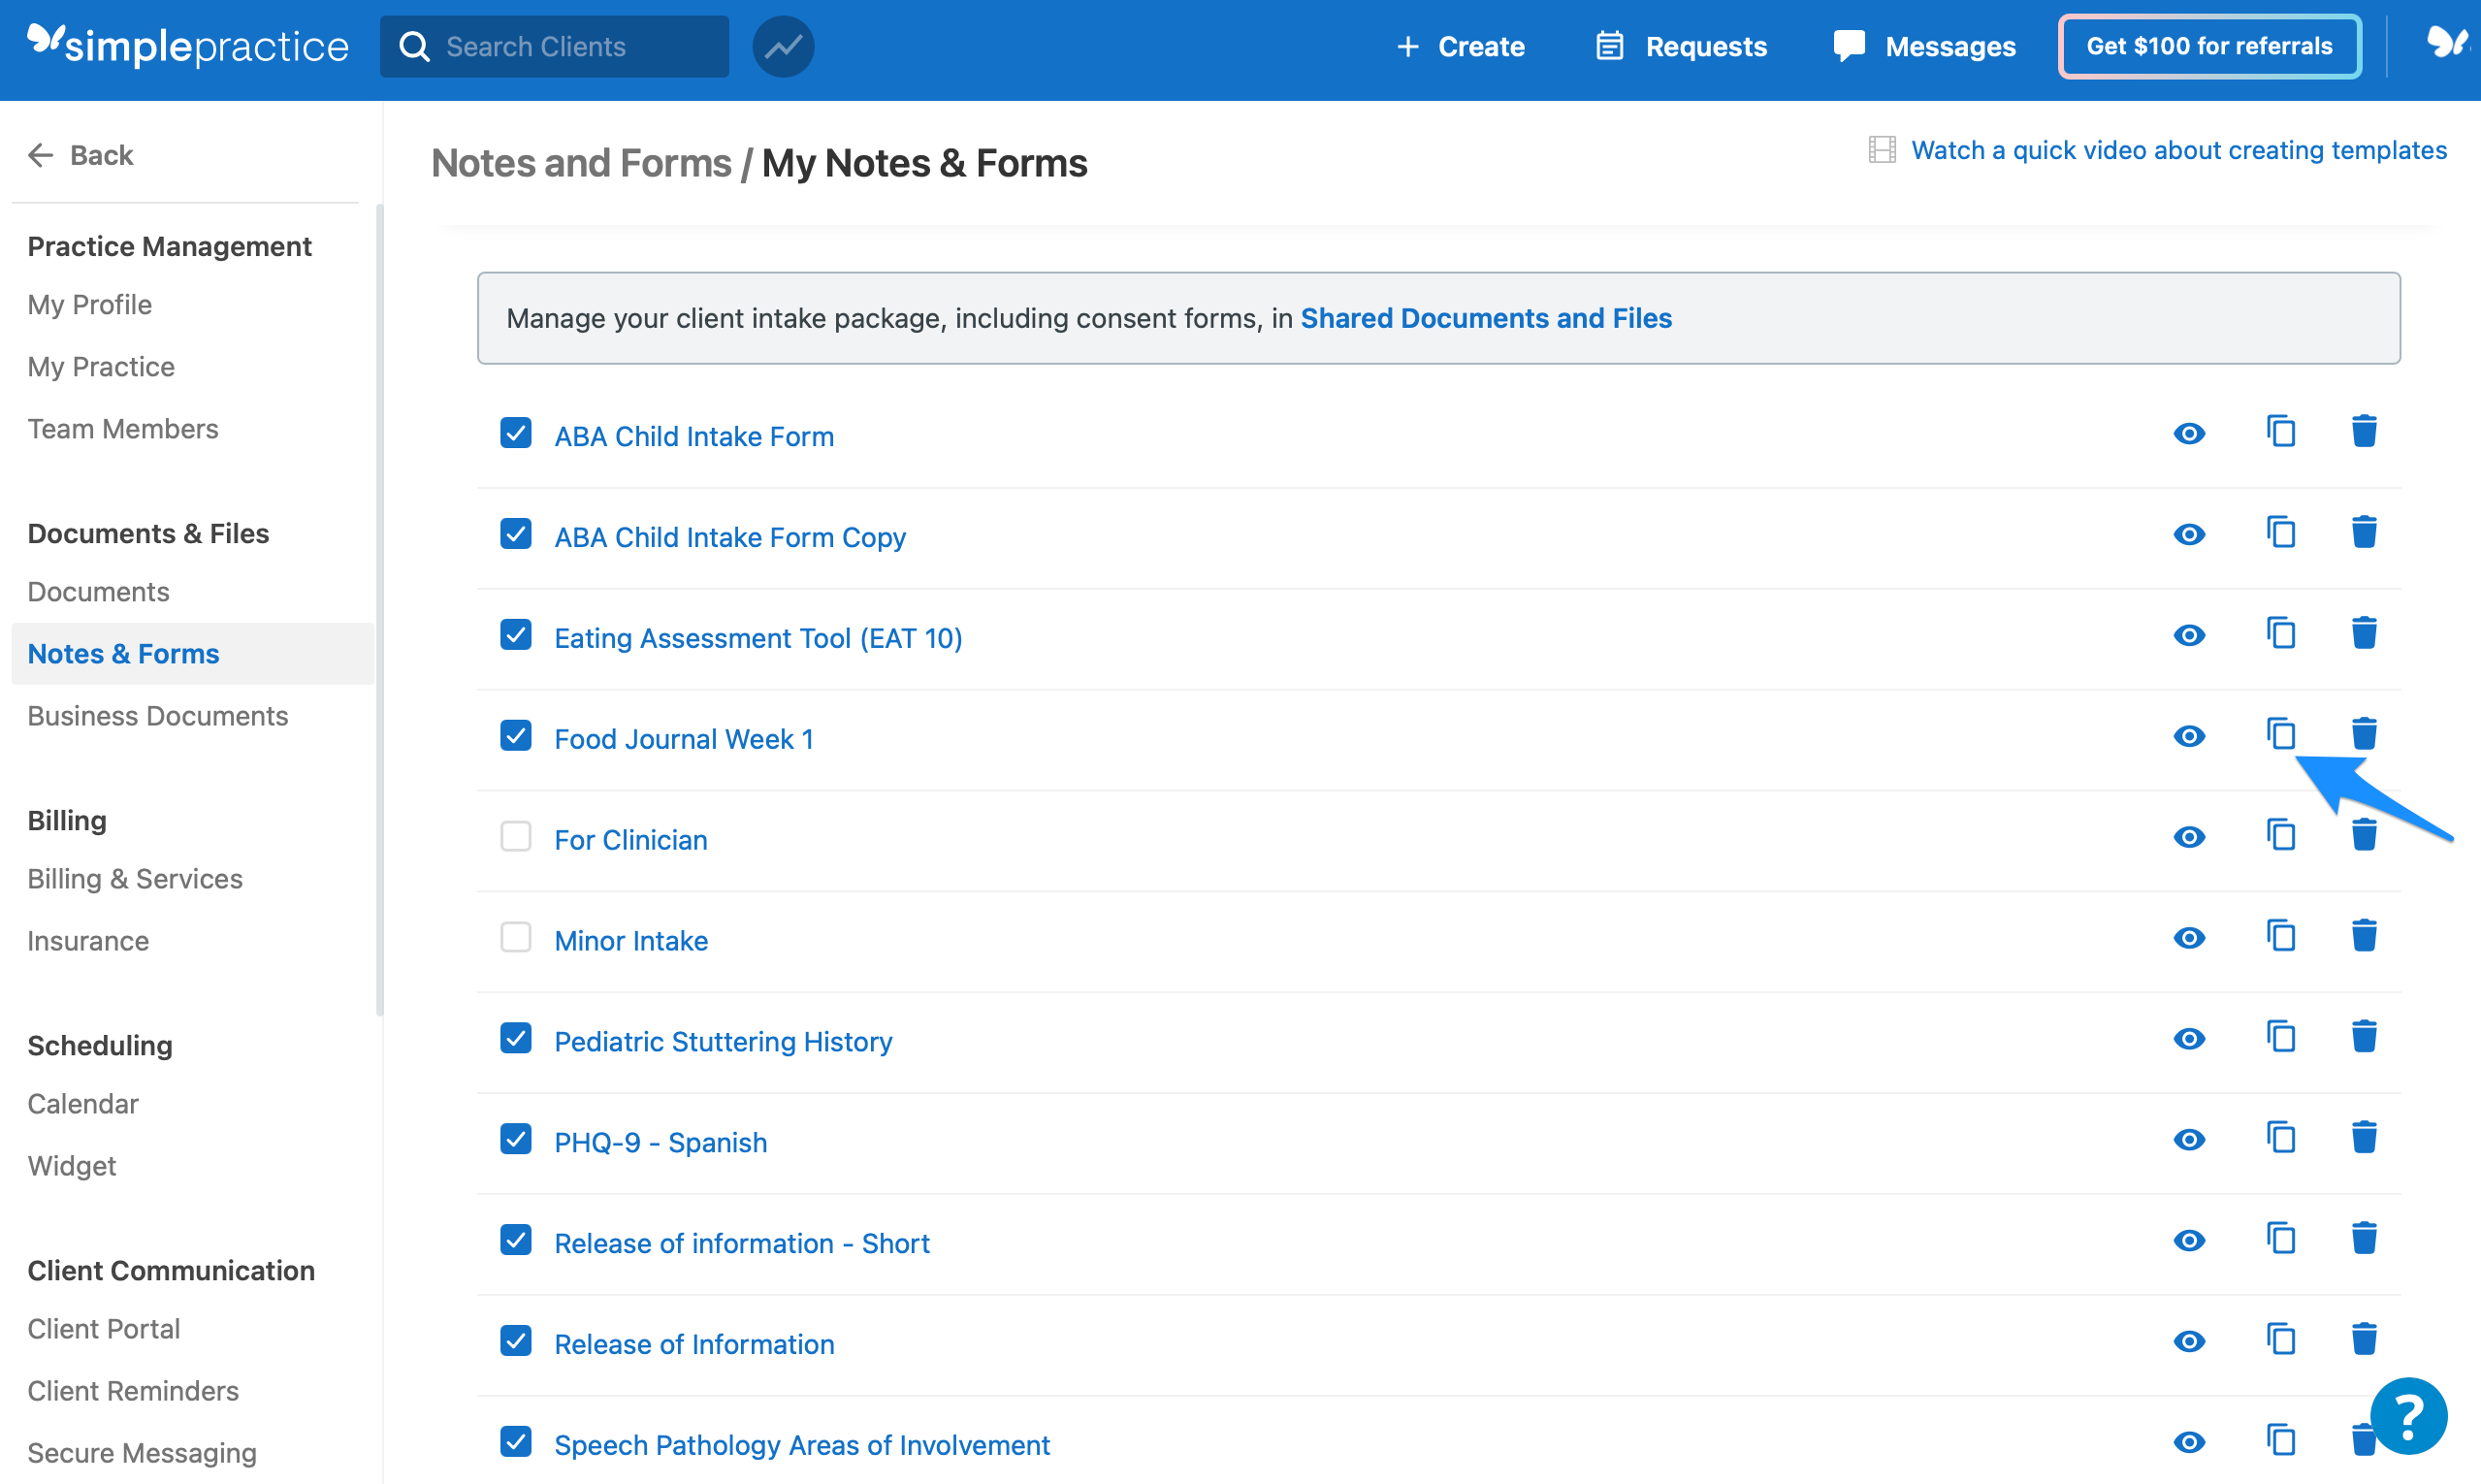Viewport: 2481px width, 1484px height.
Task: Open Shared Documents and Files link
Action: point(1485,318)
